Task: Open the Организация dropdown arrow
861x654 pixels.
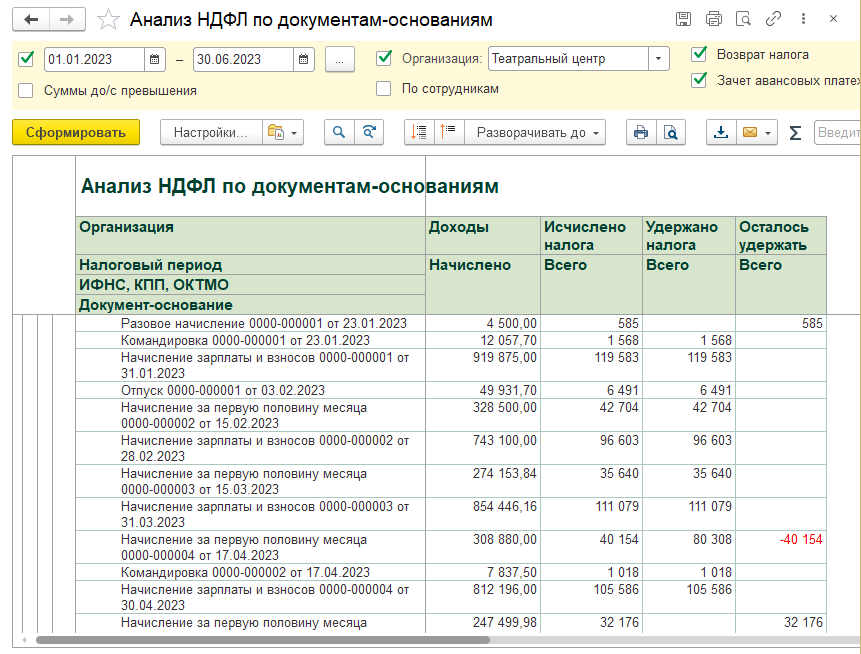Action: click(658, 59)
